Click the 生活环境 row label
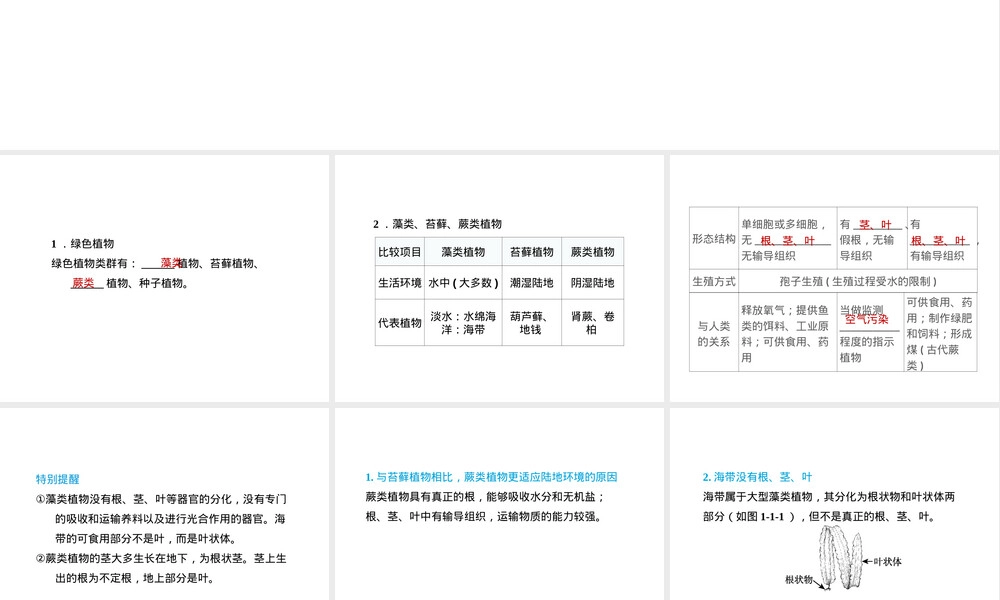1000x600 pixels. (400, 282)
